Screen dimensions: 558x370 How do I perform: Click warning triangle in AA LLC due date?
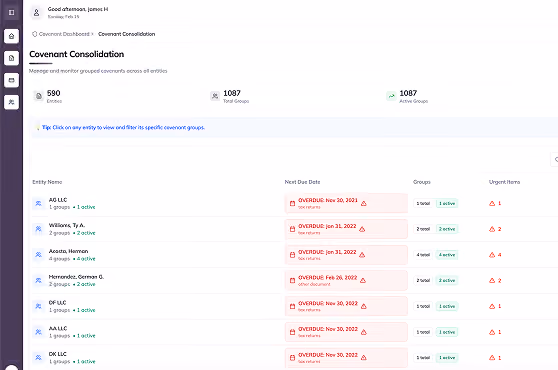click(x=364, y=332)
